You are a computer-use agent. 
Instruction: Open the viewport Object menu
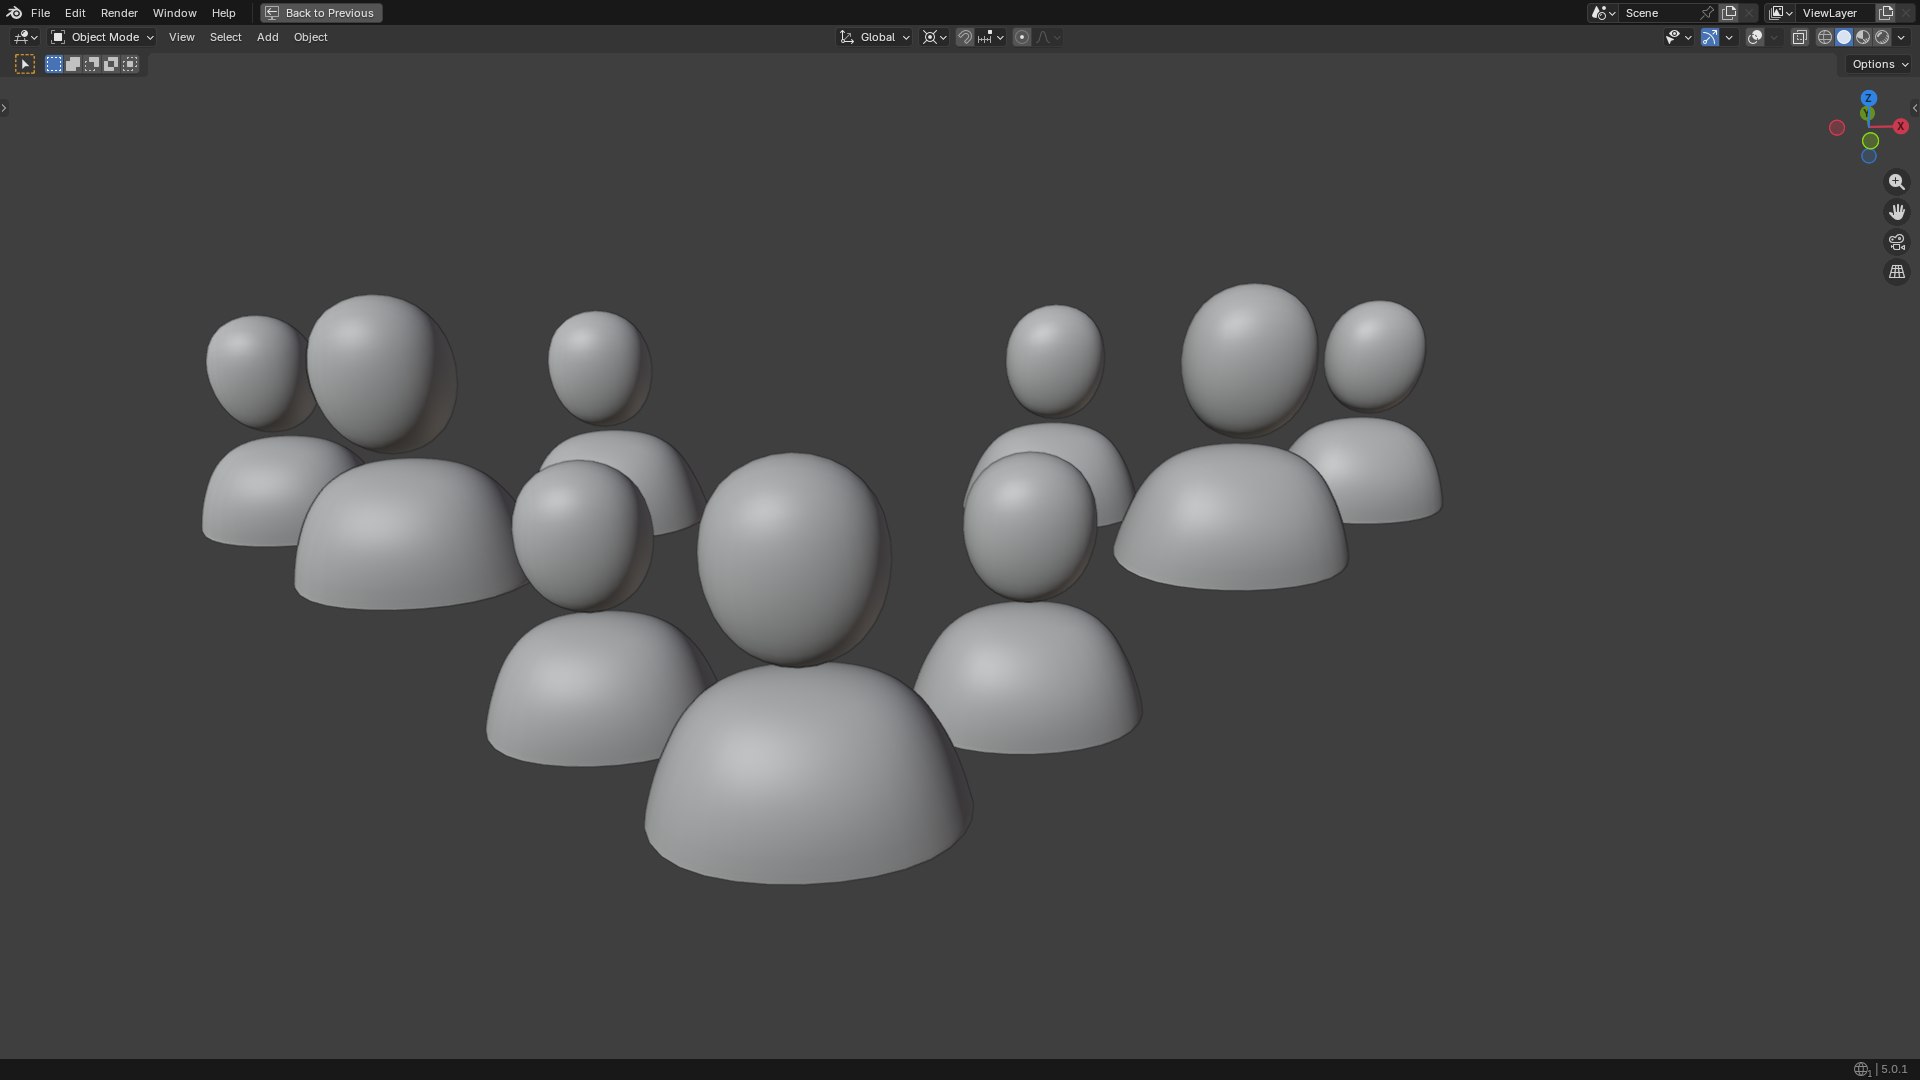310,37
